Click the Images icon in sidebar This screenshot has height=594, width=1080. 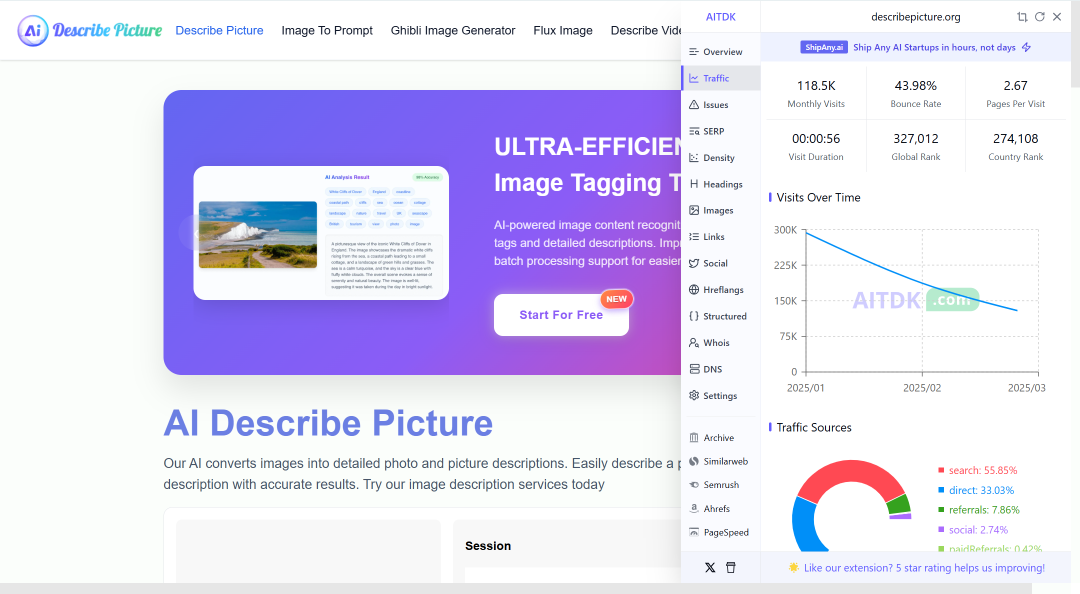tap(694, 210)
